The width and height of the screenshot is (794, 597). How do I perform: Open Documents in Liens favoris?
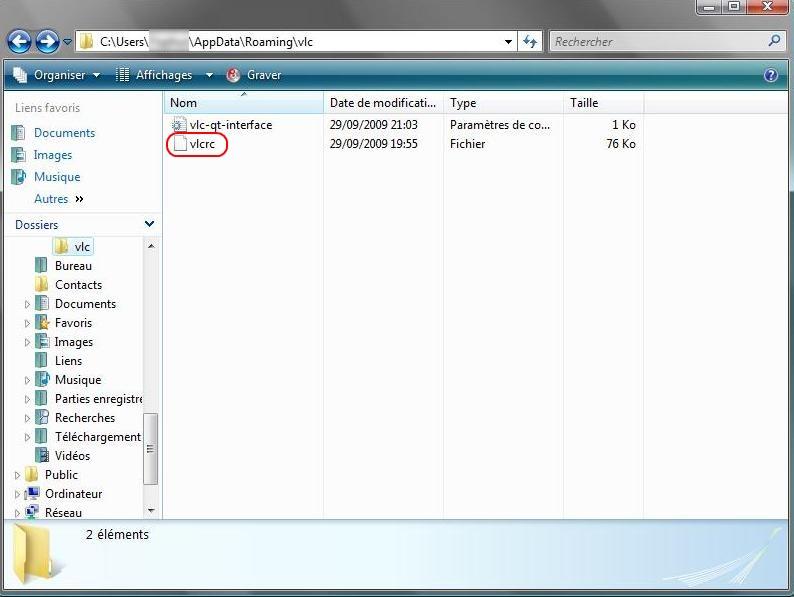64,133
